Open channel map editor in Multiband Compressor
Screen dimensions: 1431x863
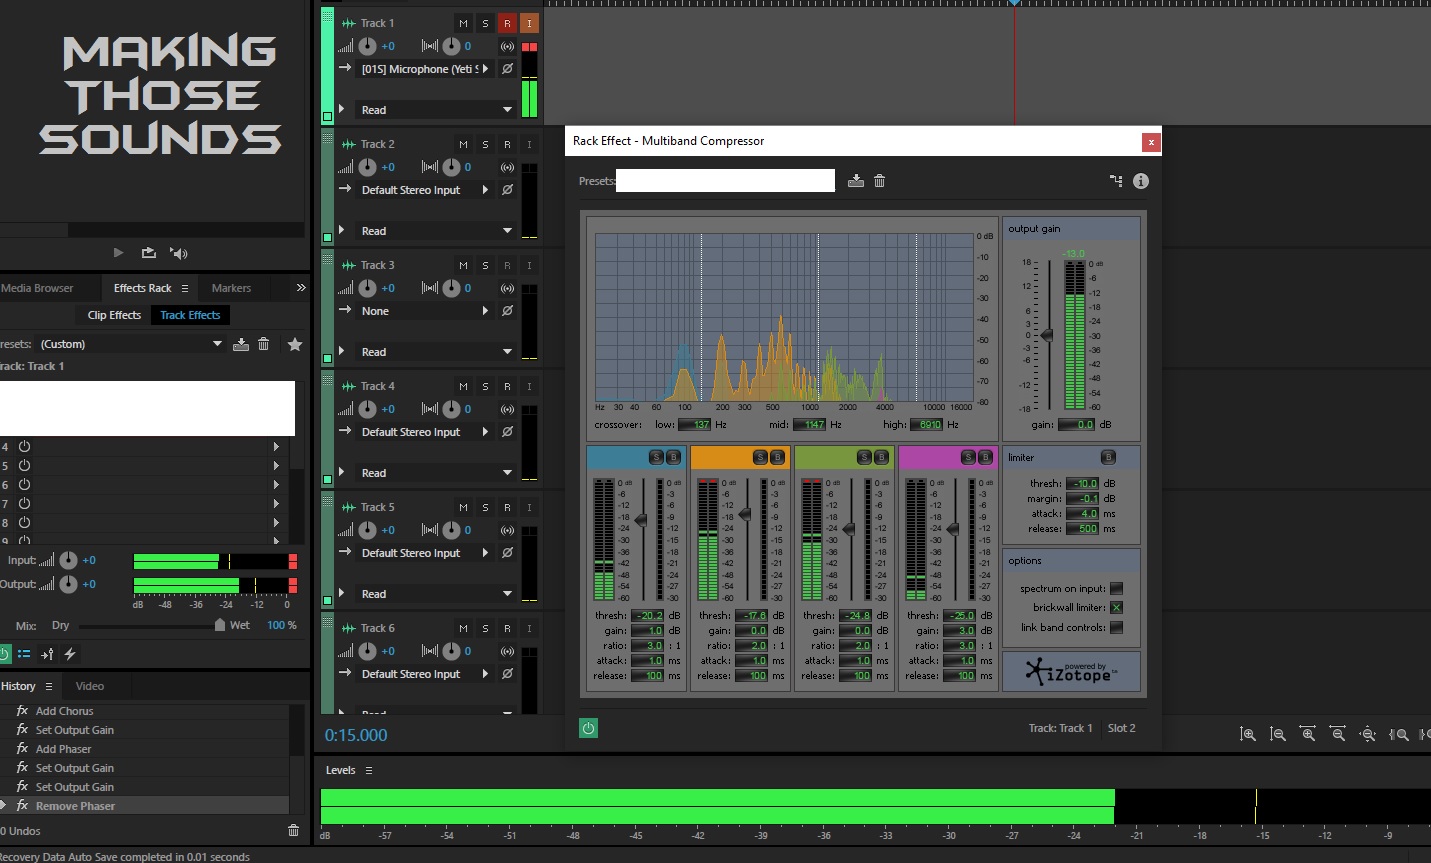(1116, 181)
